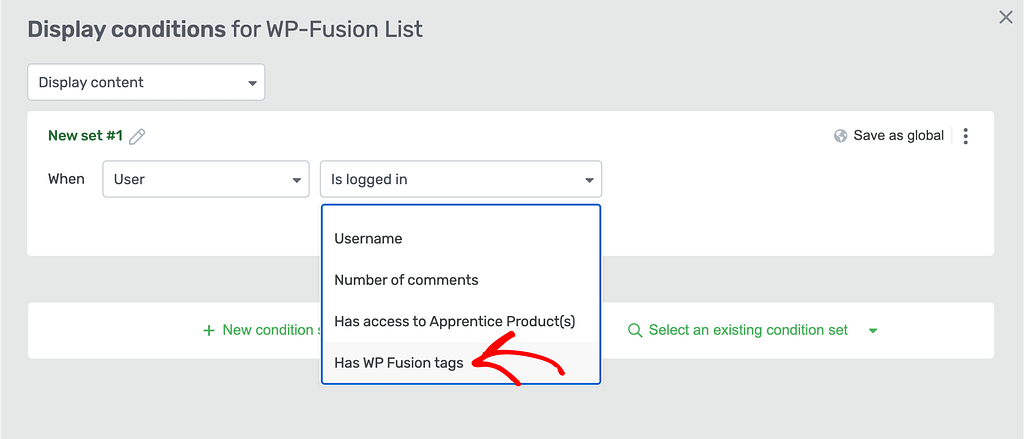The image size is (1024, 439).
Task: Click the Display conditions heading text
Action: coord(126,29)
